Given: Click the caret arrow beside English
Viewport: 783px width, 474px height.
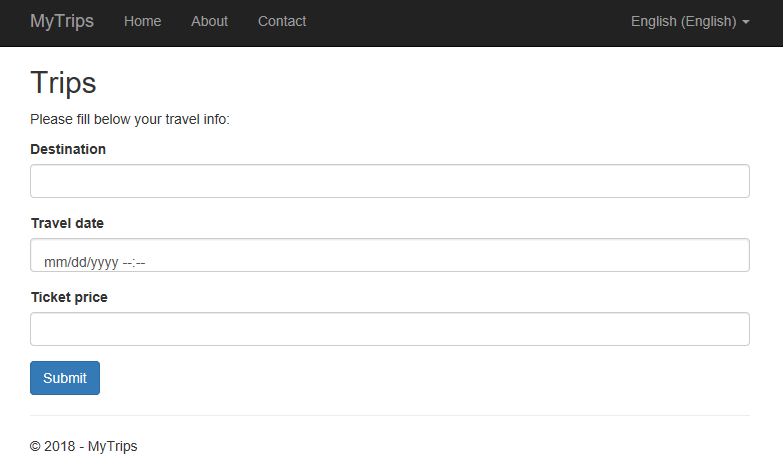Looking at the screenshot, I should (x=746, y=22).
